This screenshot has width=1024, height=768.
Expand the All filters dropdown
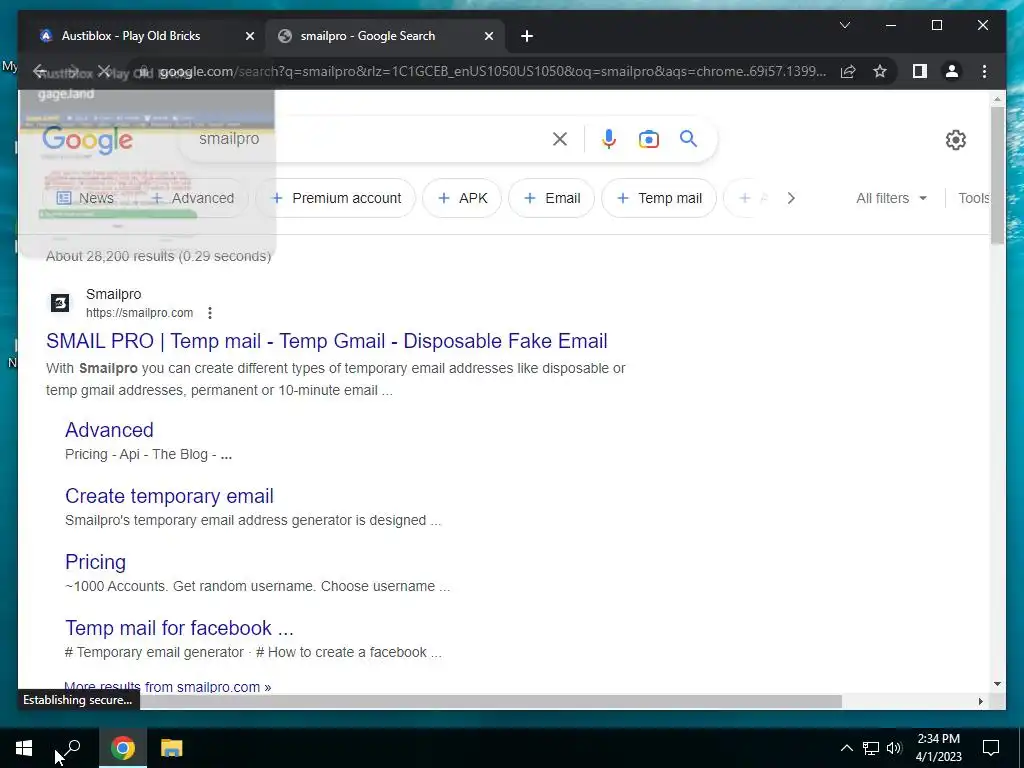[x=891, y=198]
